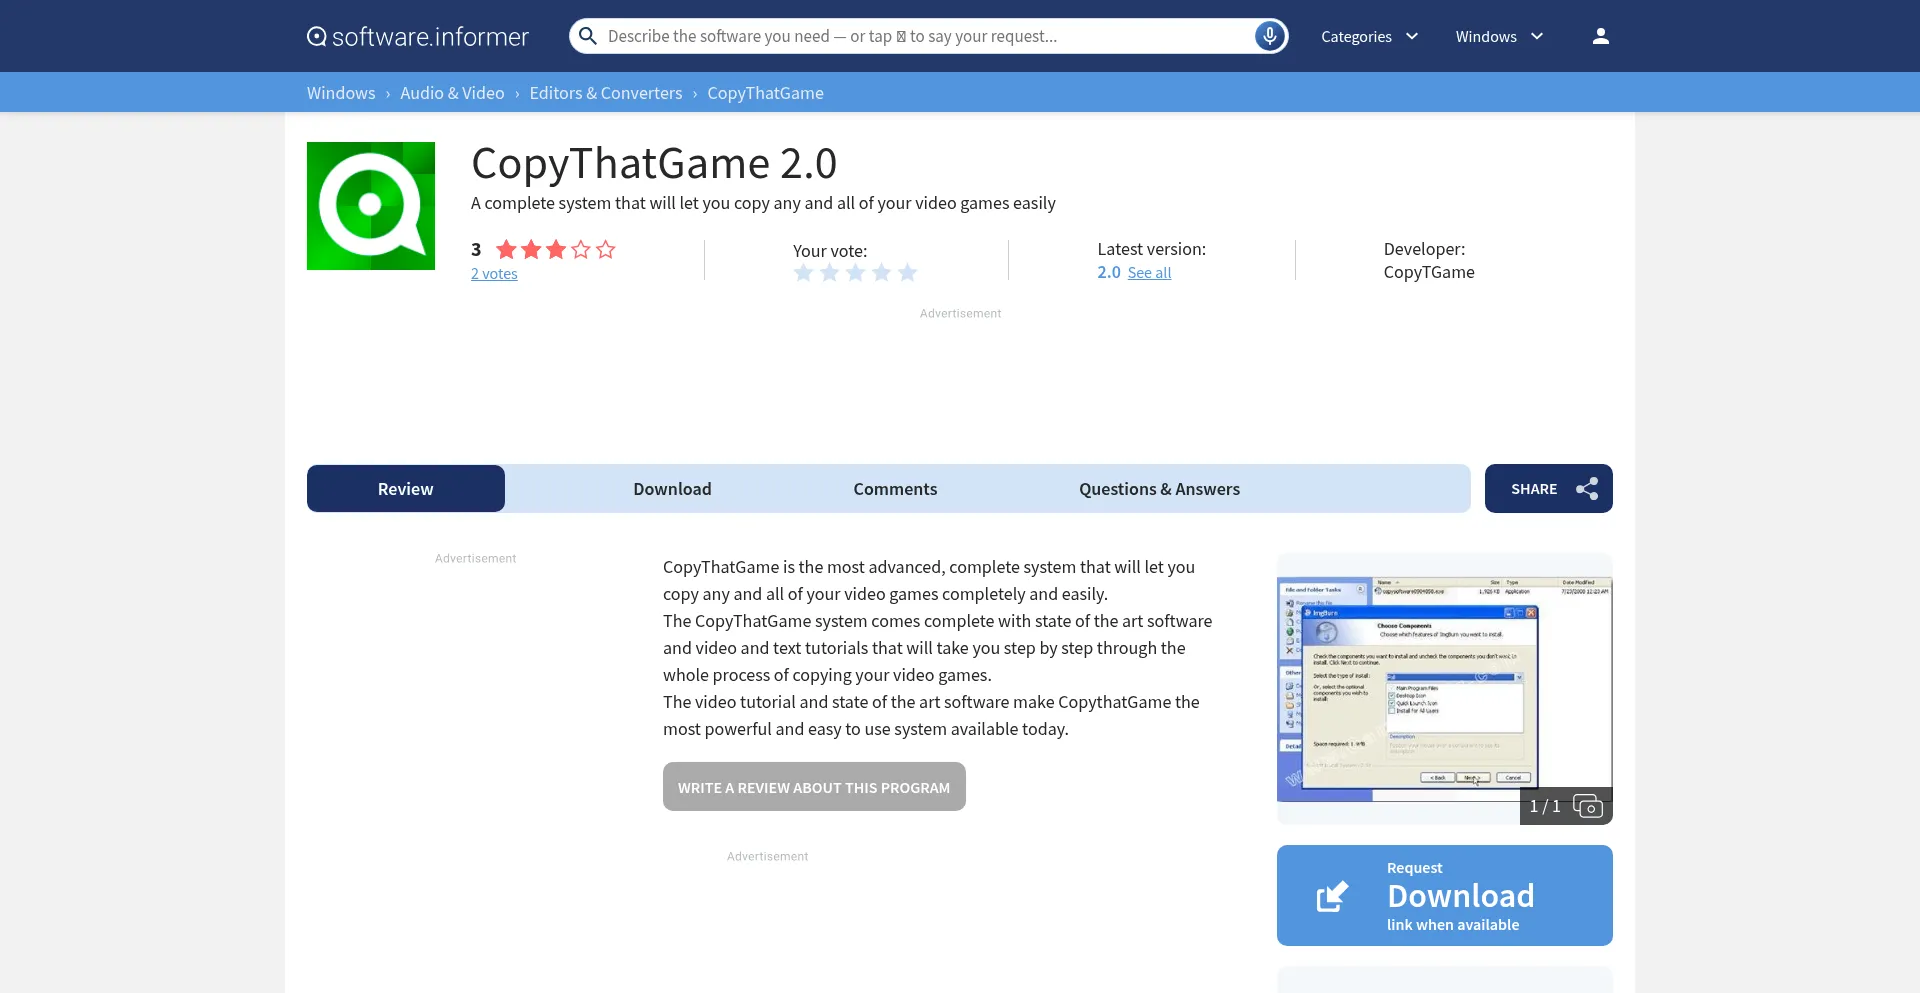Click the download arrow icon in Request Download
The width and height of the screenshot is (1920, 993).
[x=1332, y=896]
